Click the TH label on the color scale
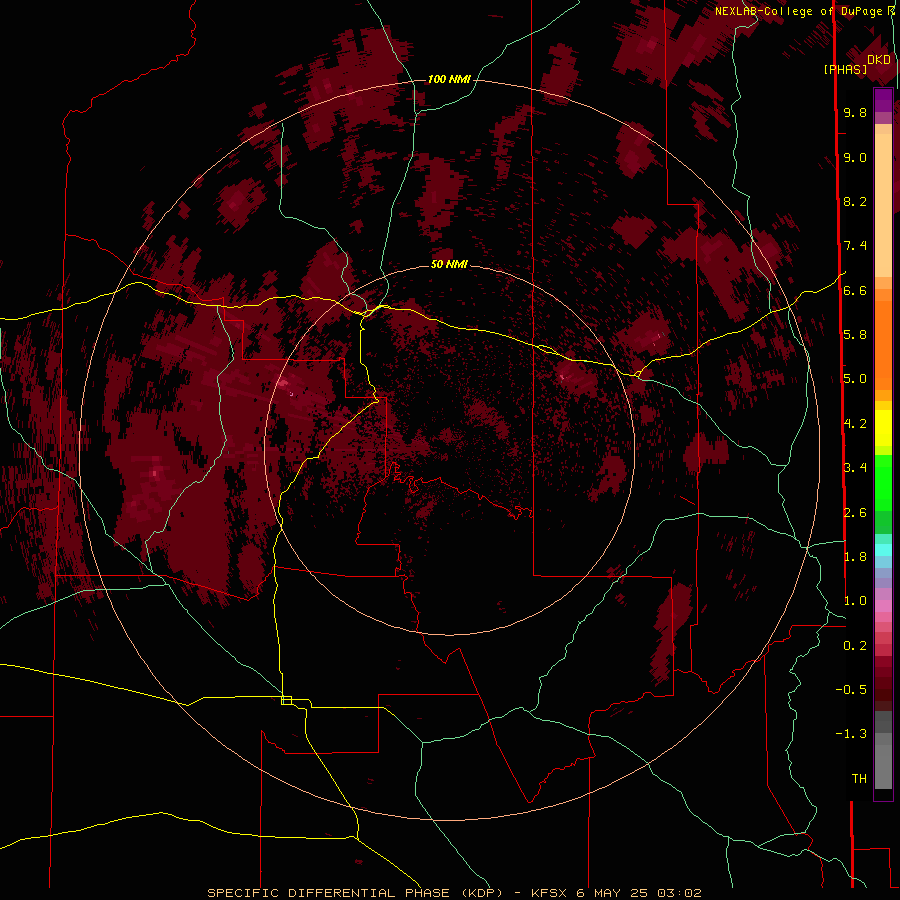This screenshot has width=900, height=900. tap(859, 778)
